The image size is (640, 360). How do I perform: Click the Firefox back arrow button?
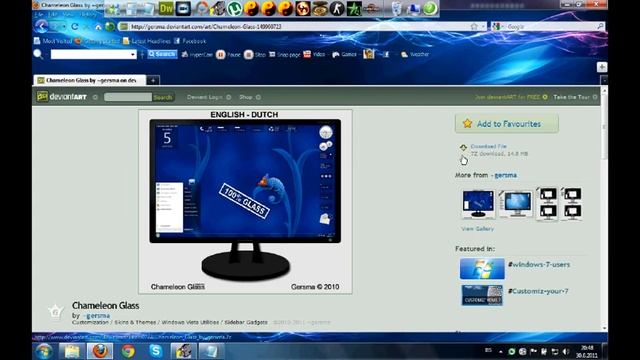coord(42,27)
